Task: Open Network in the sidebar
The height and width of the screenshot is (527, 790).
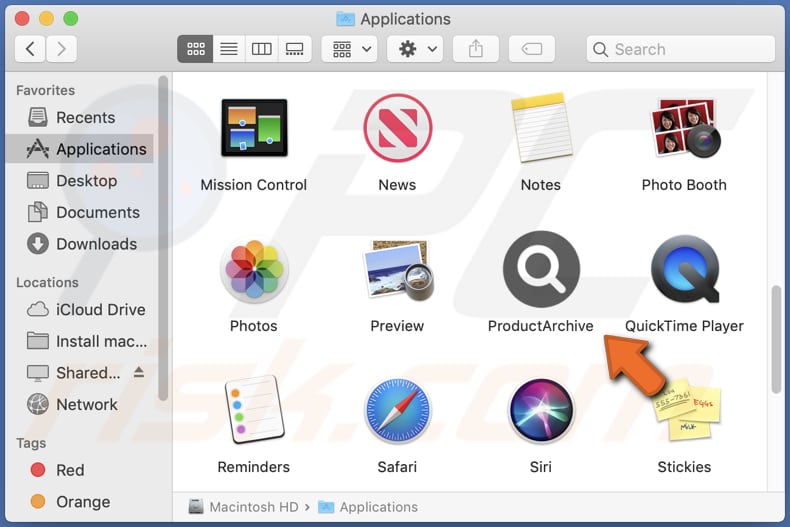Action: click(x=80, y=405)
